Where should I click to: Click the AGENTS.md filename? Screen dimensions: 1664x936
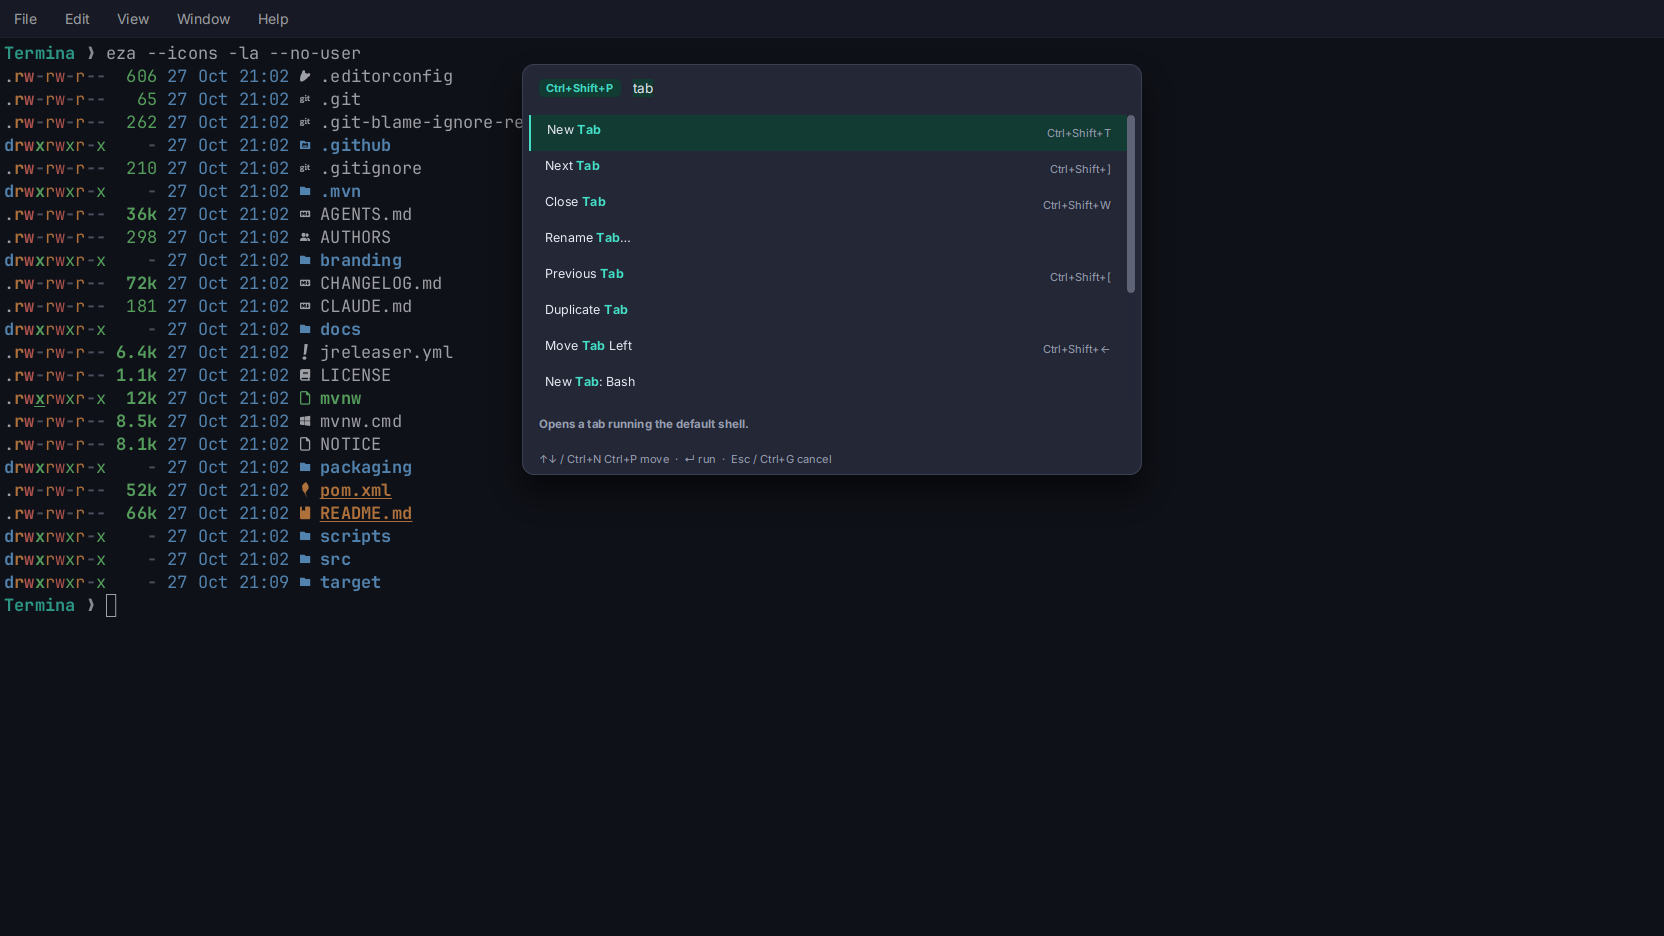(x=366, y=214)
